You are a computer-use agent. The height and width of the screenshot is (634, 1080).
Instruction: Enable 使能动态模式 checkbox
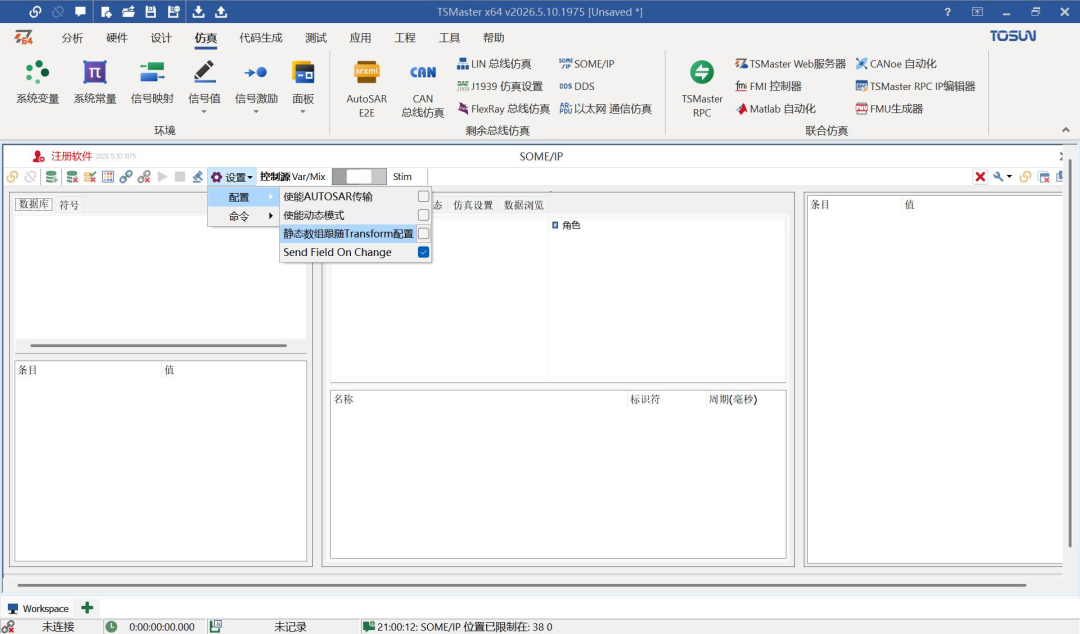tap(424, 215)
